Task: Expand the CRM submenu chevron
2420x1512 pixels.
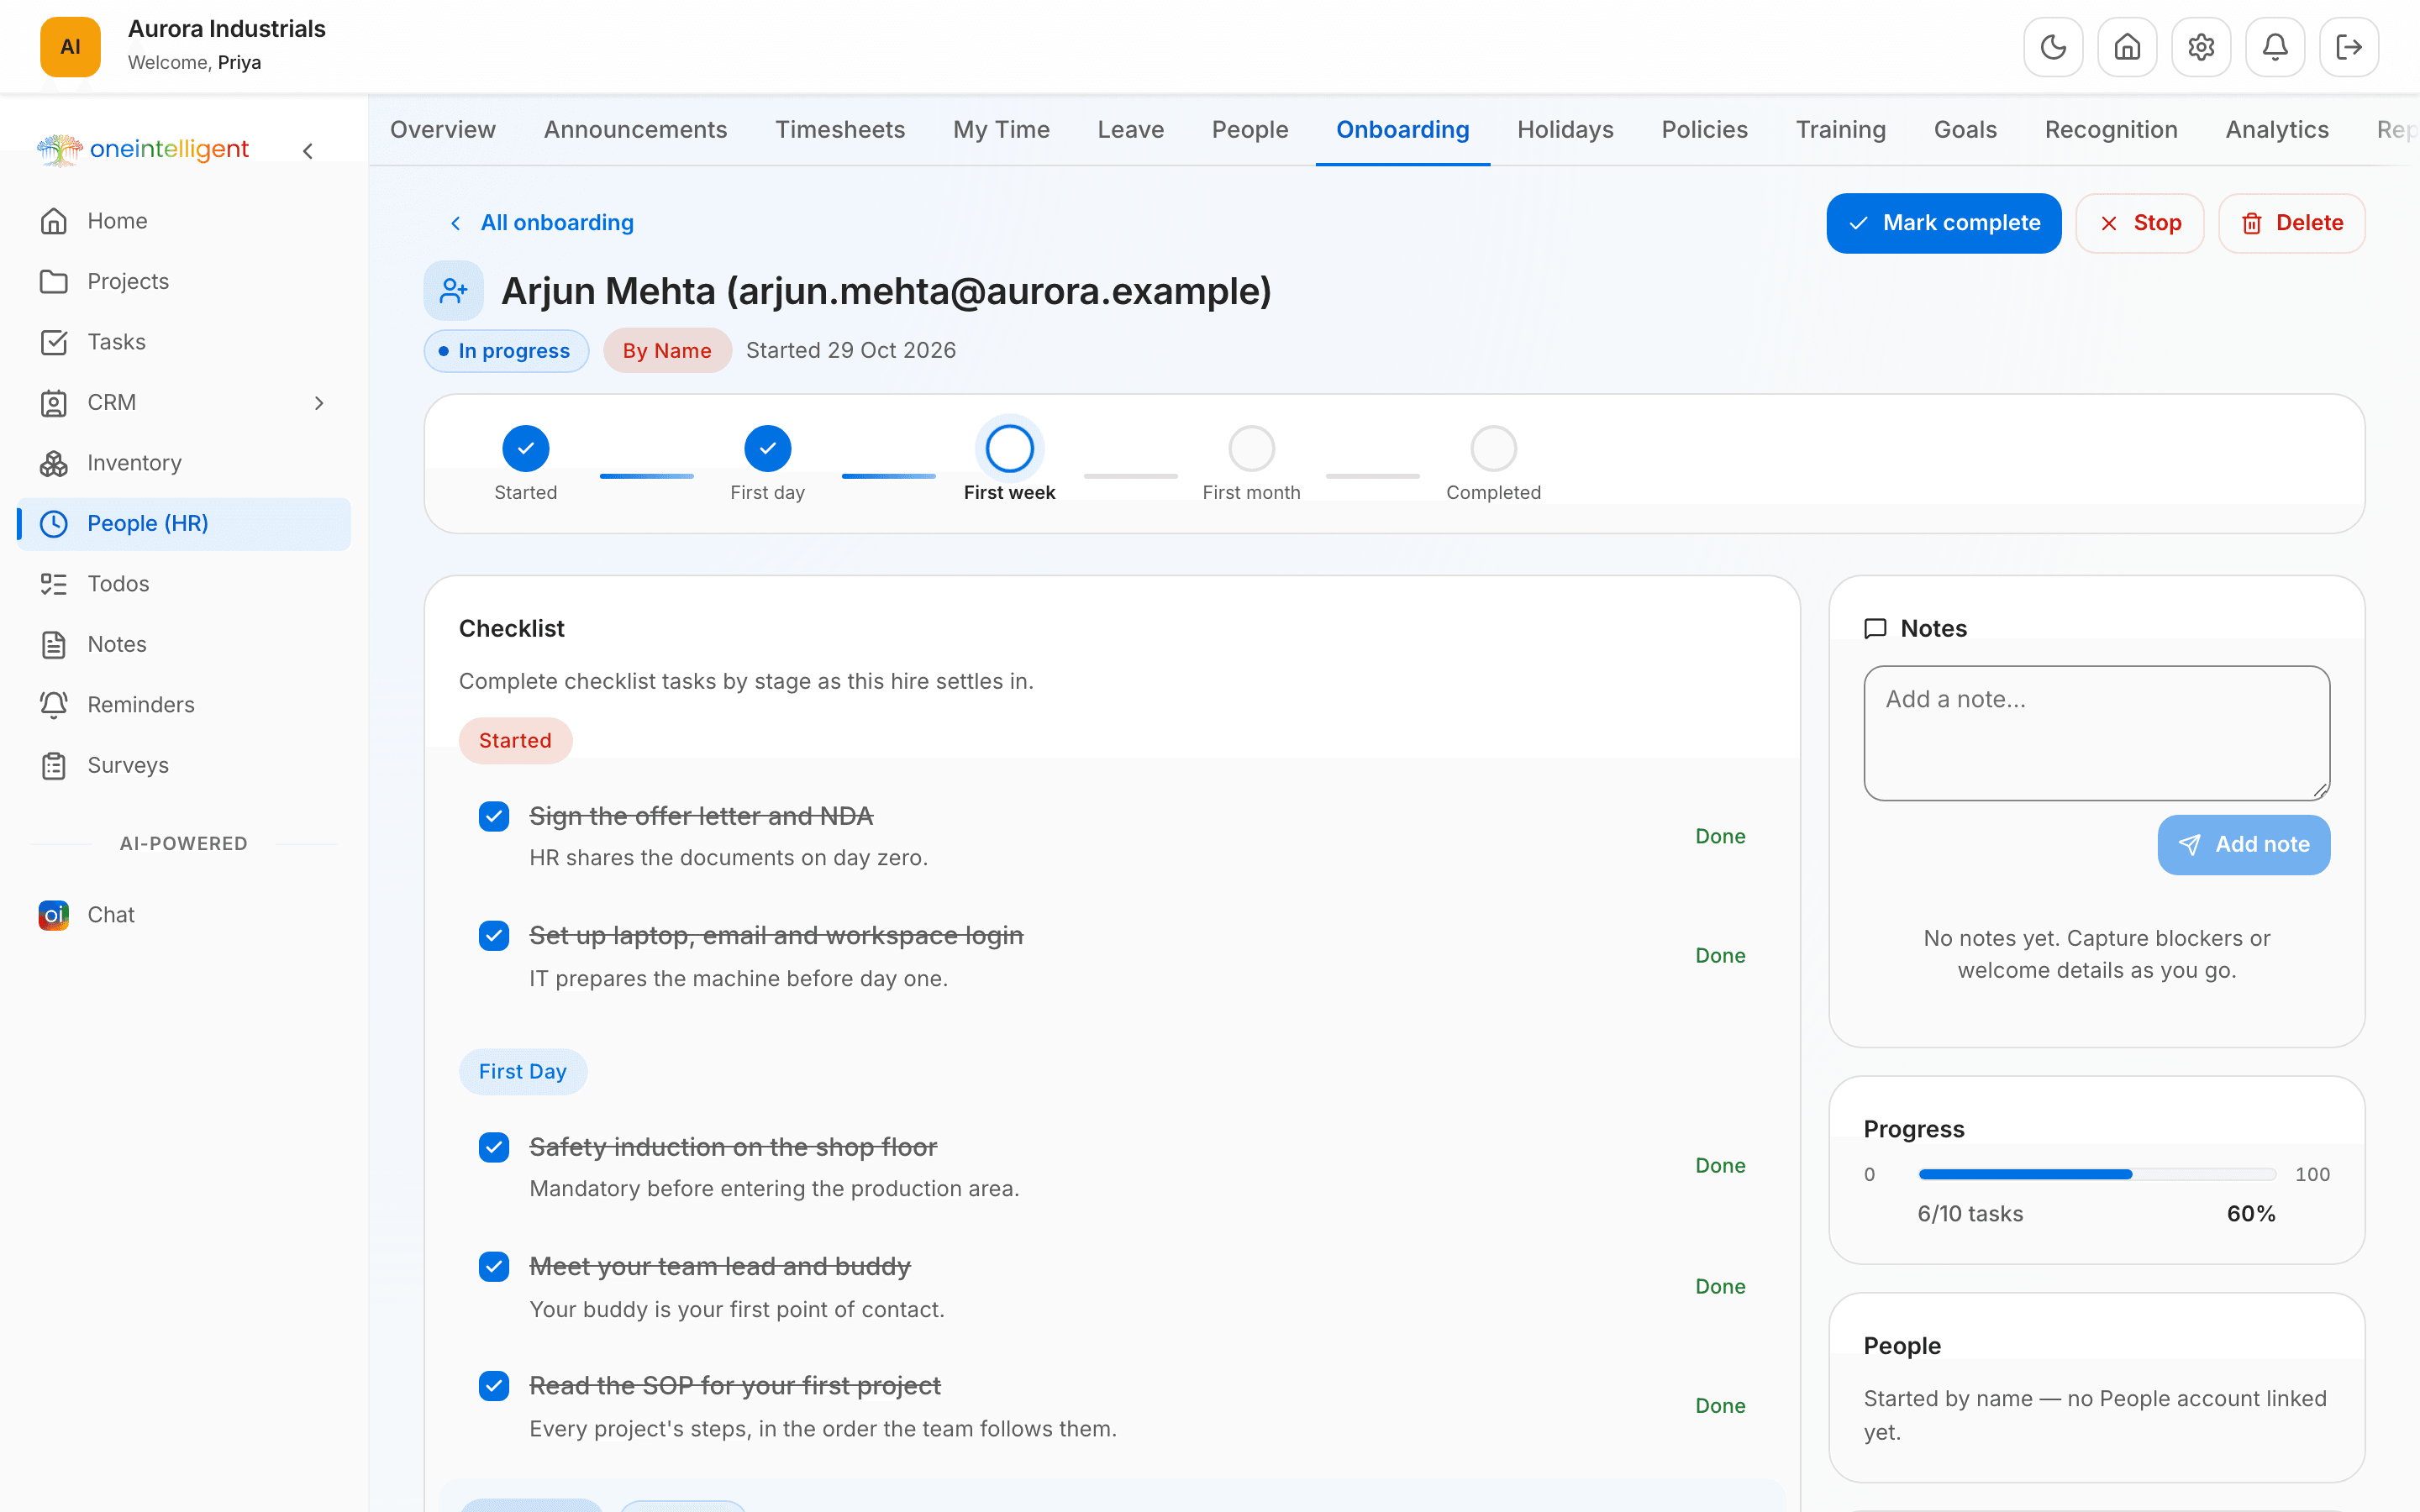Action: [319, 403]
